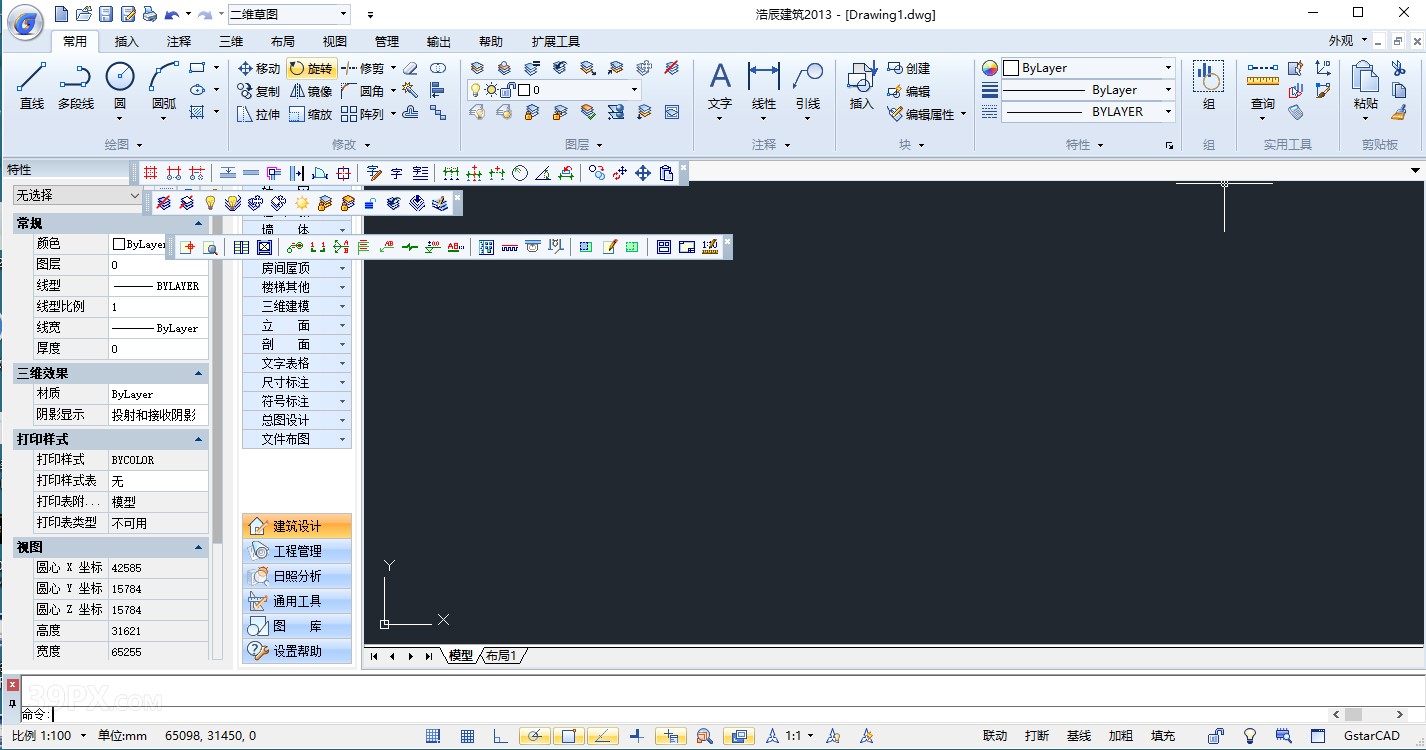Switch to the 布局1 layout tab

click(502, 655)
